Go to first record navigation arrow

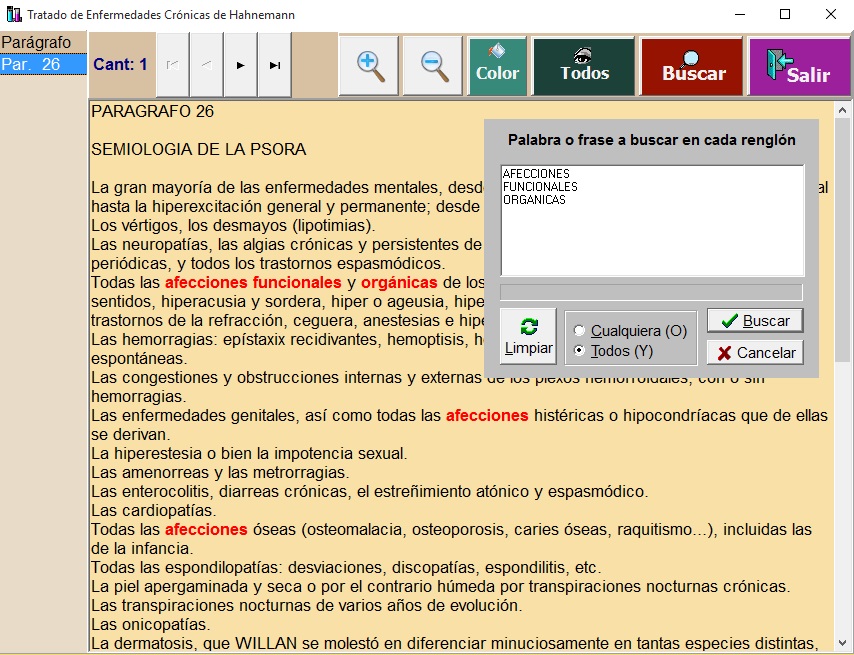(173, 65)
